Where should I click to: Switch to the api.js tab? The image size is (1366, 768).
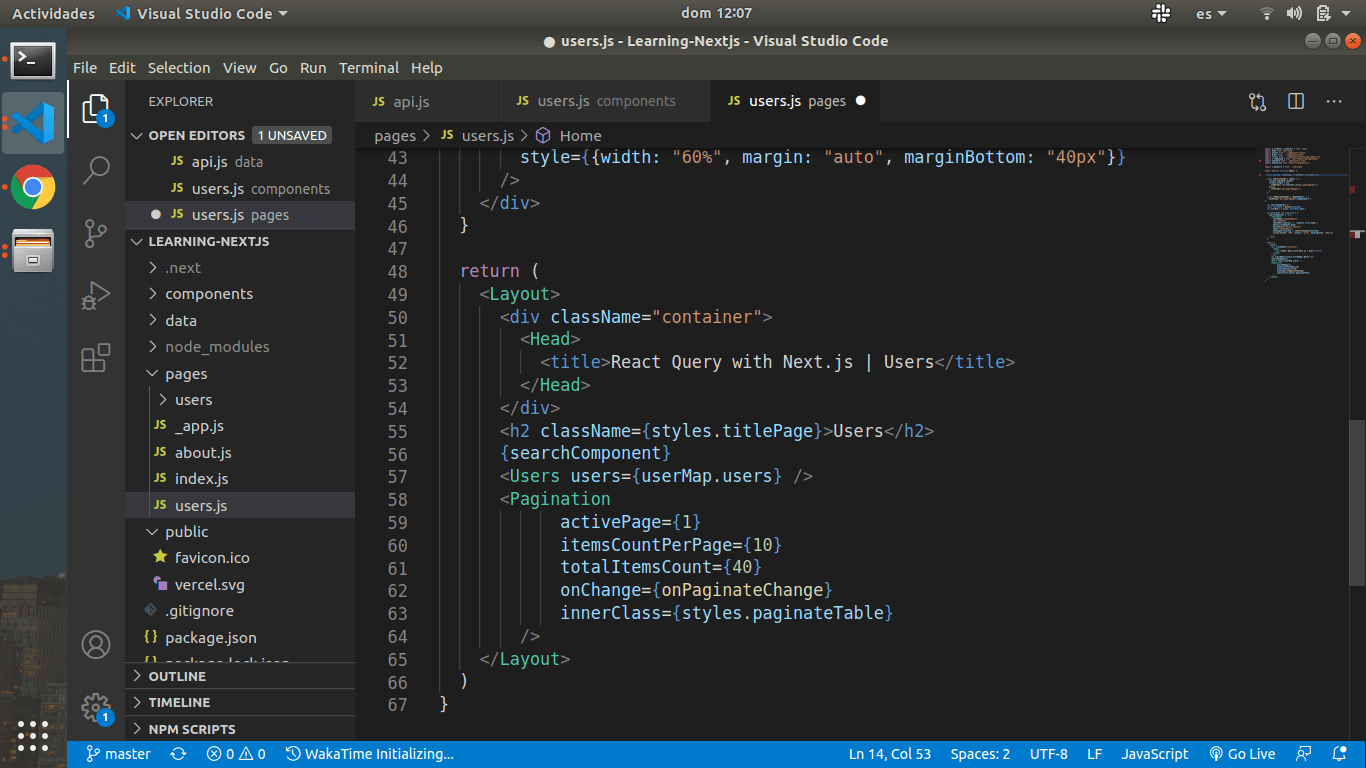click(x=411, y=101)
